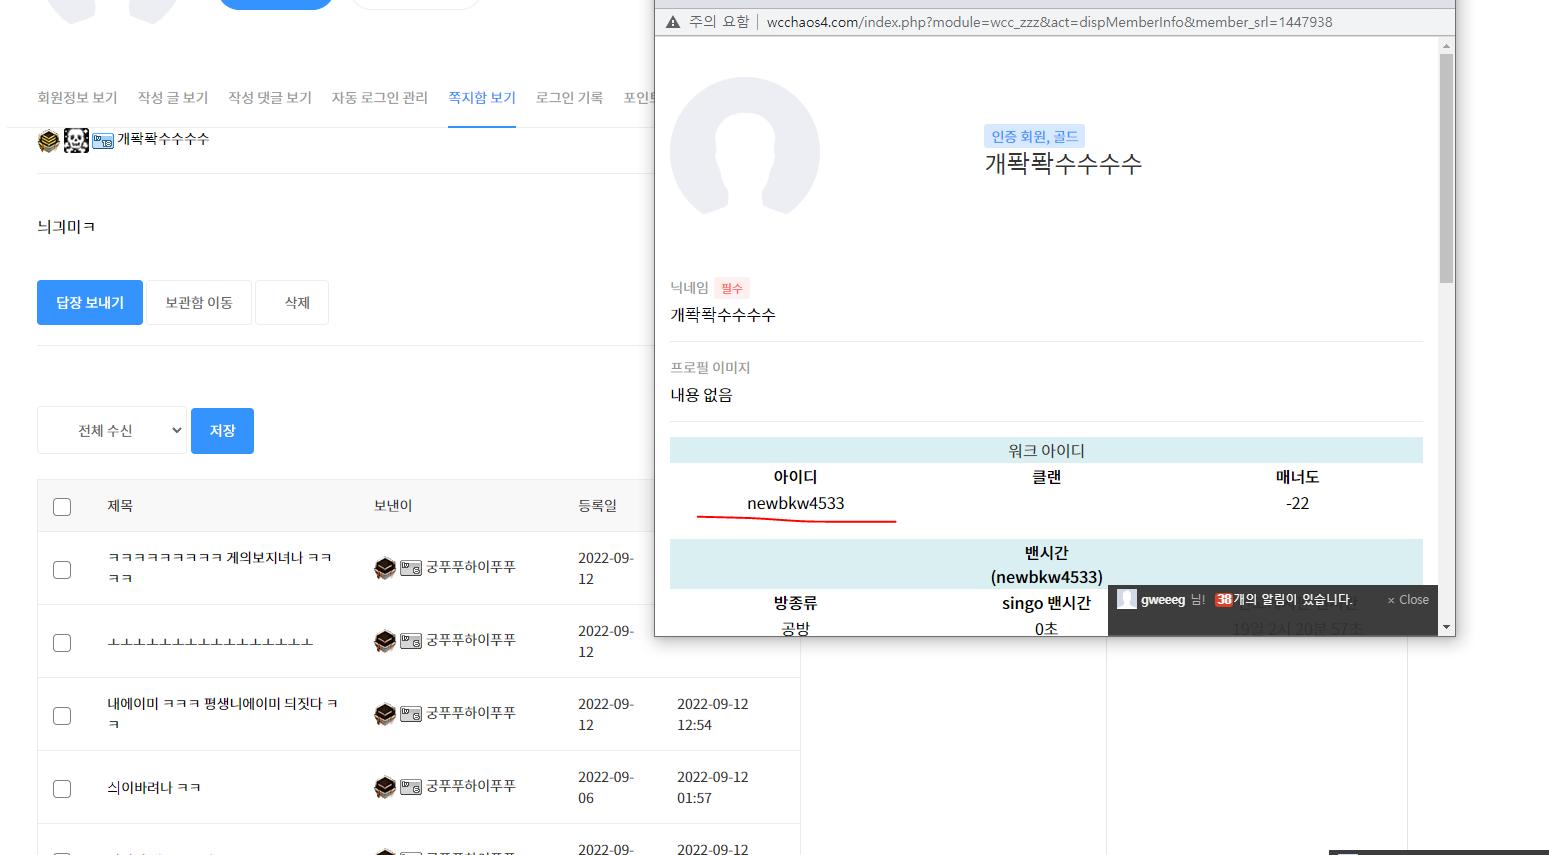The image size is (1549, 855).
Task: Click gweeeg avatar icon in notification bar
Action: point(1127,599)
